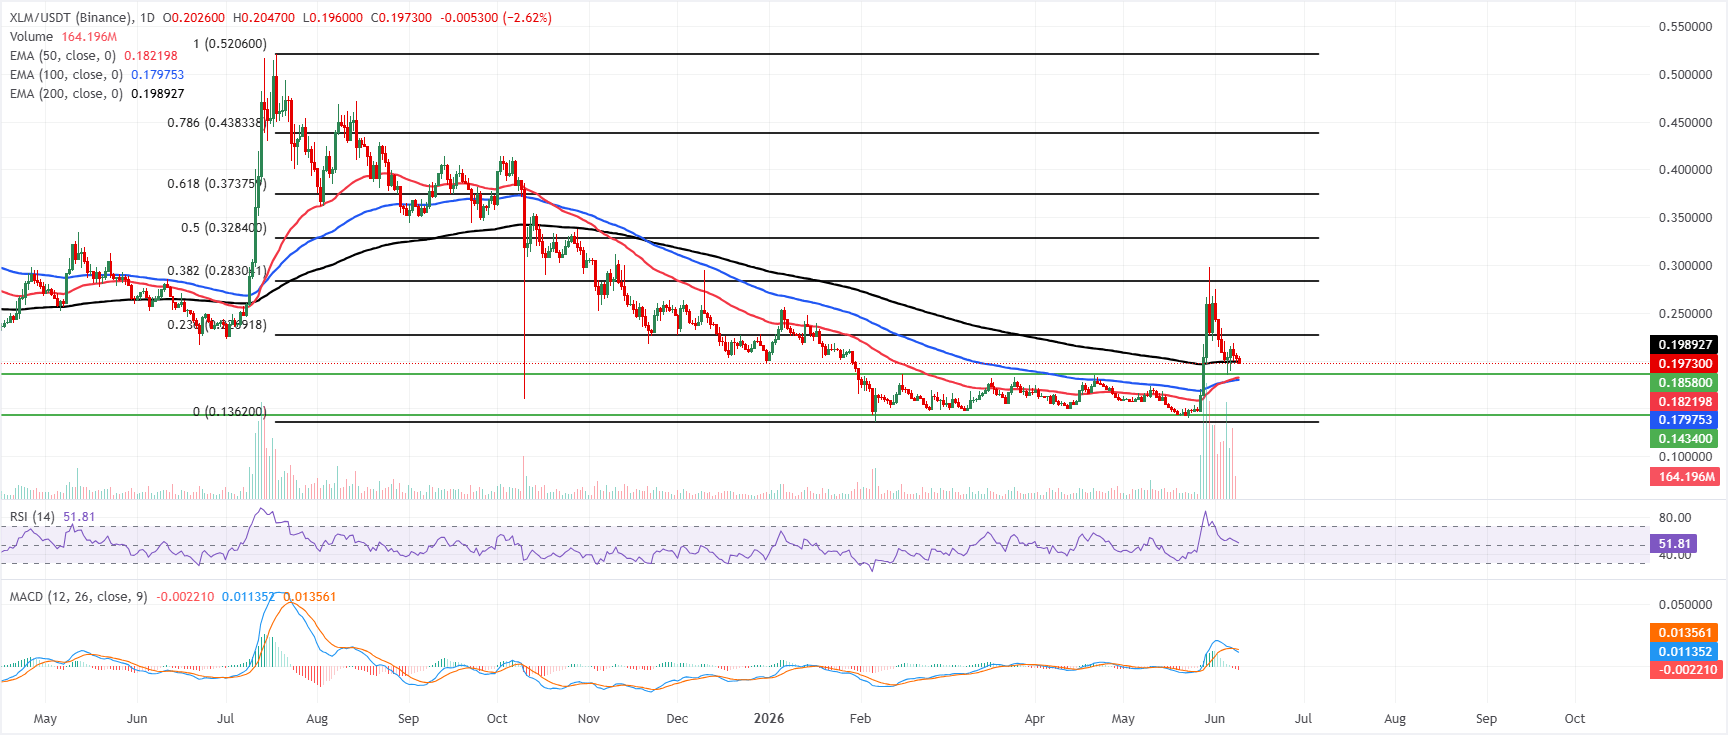This screenshot has width=1728, height=735.
Task: Click the Fibonacci level 1 (0.520600) label
Action: pyautogui.click(x=230, y=44)
